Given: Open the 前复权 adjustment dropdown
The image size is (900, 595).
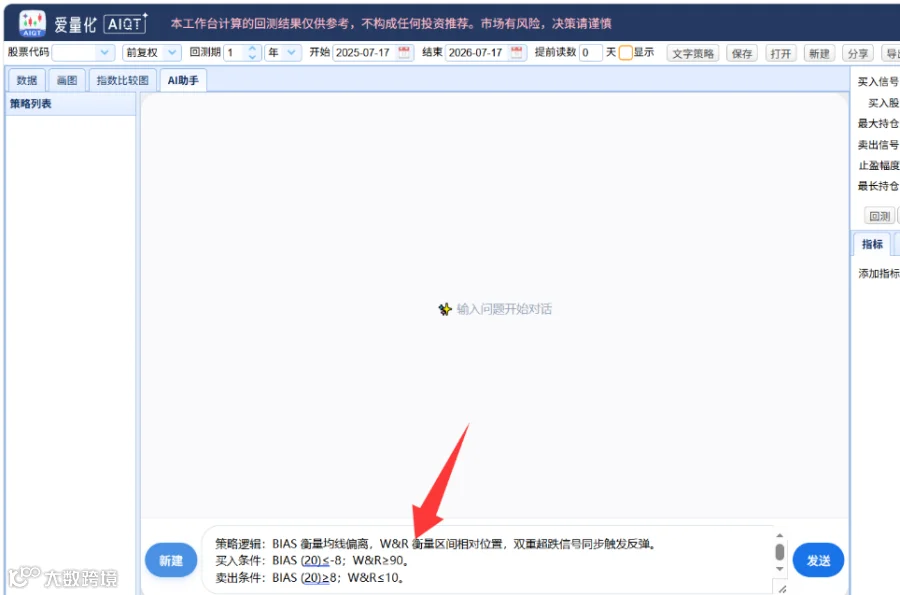Looking at the screenshot, I should click(x=152, y=52).
